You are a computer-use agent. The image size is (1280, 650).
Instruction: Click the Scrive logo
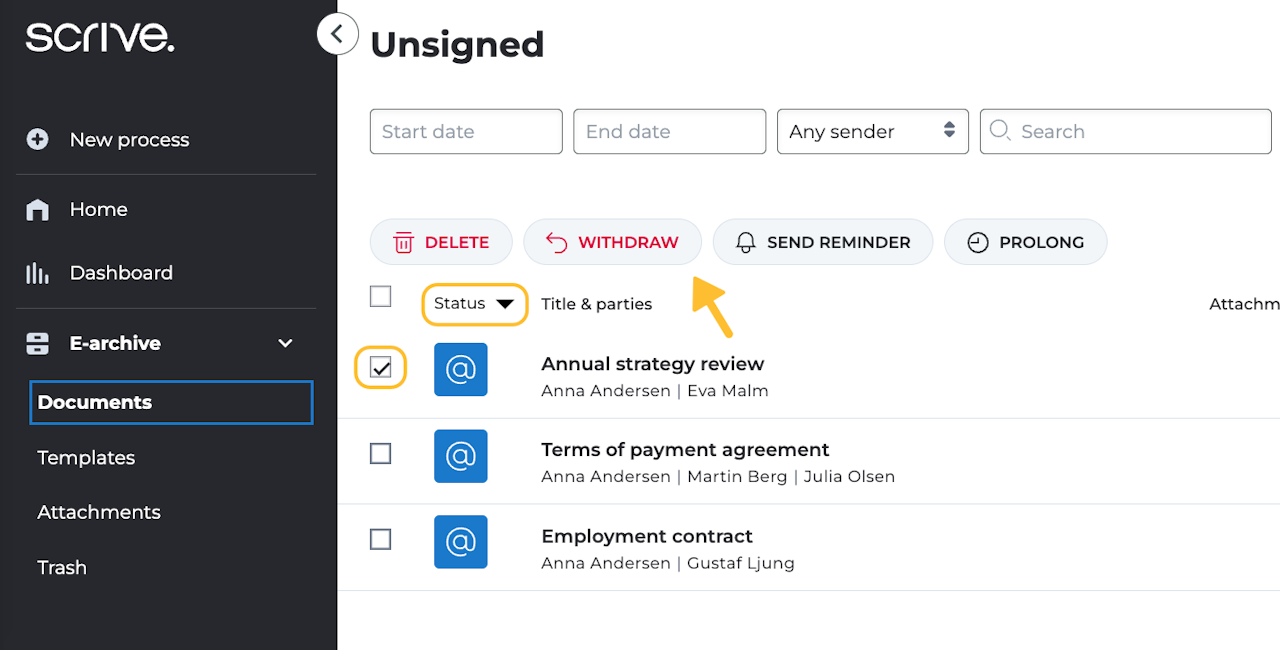[x=100, y=38]
